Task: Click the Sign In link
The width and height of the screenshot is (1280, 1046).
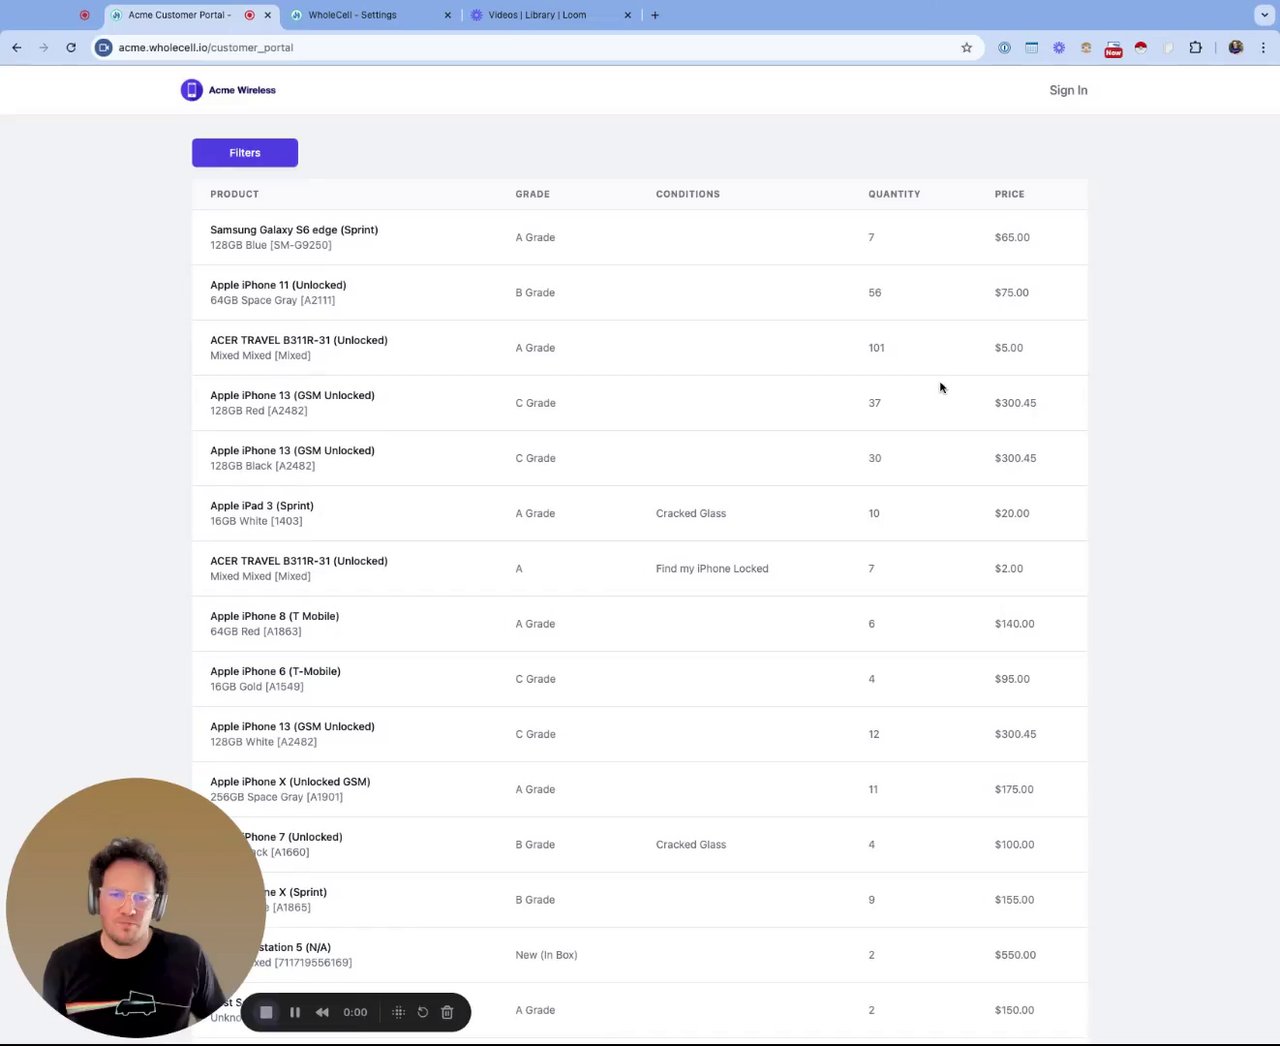Action: 1068,90
